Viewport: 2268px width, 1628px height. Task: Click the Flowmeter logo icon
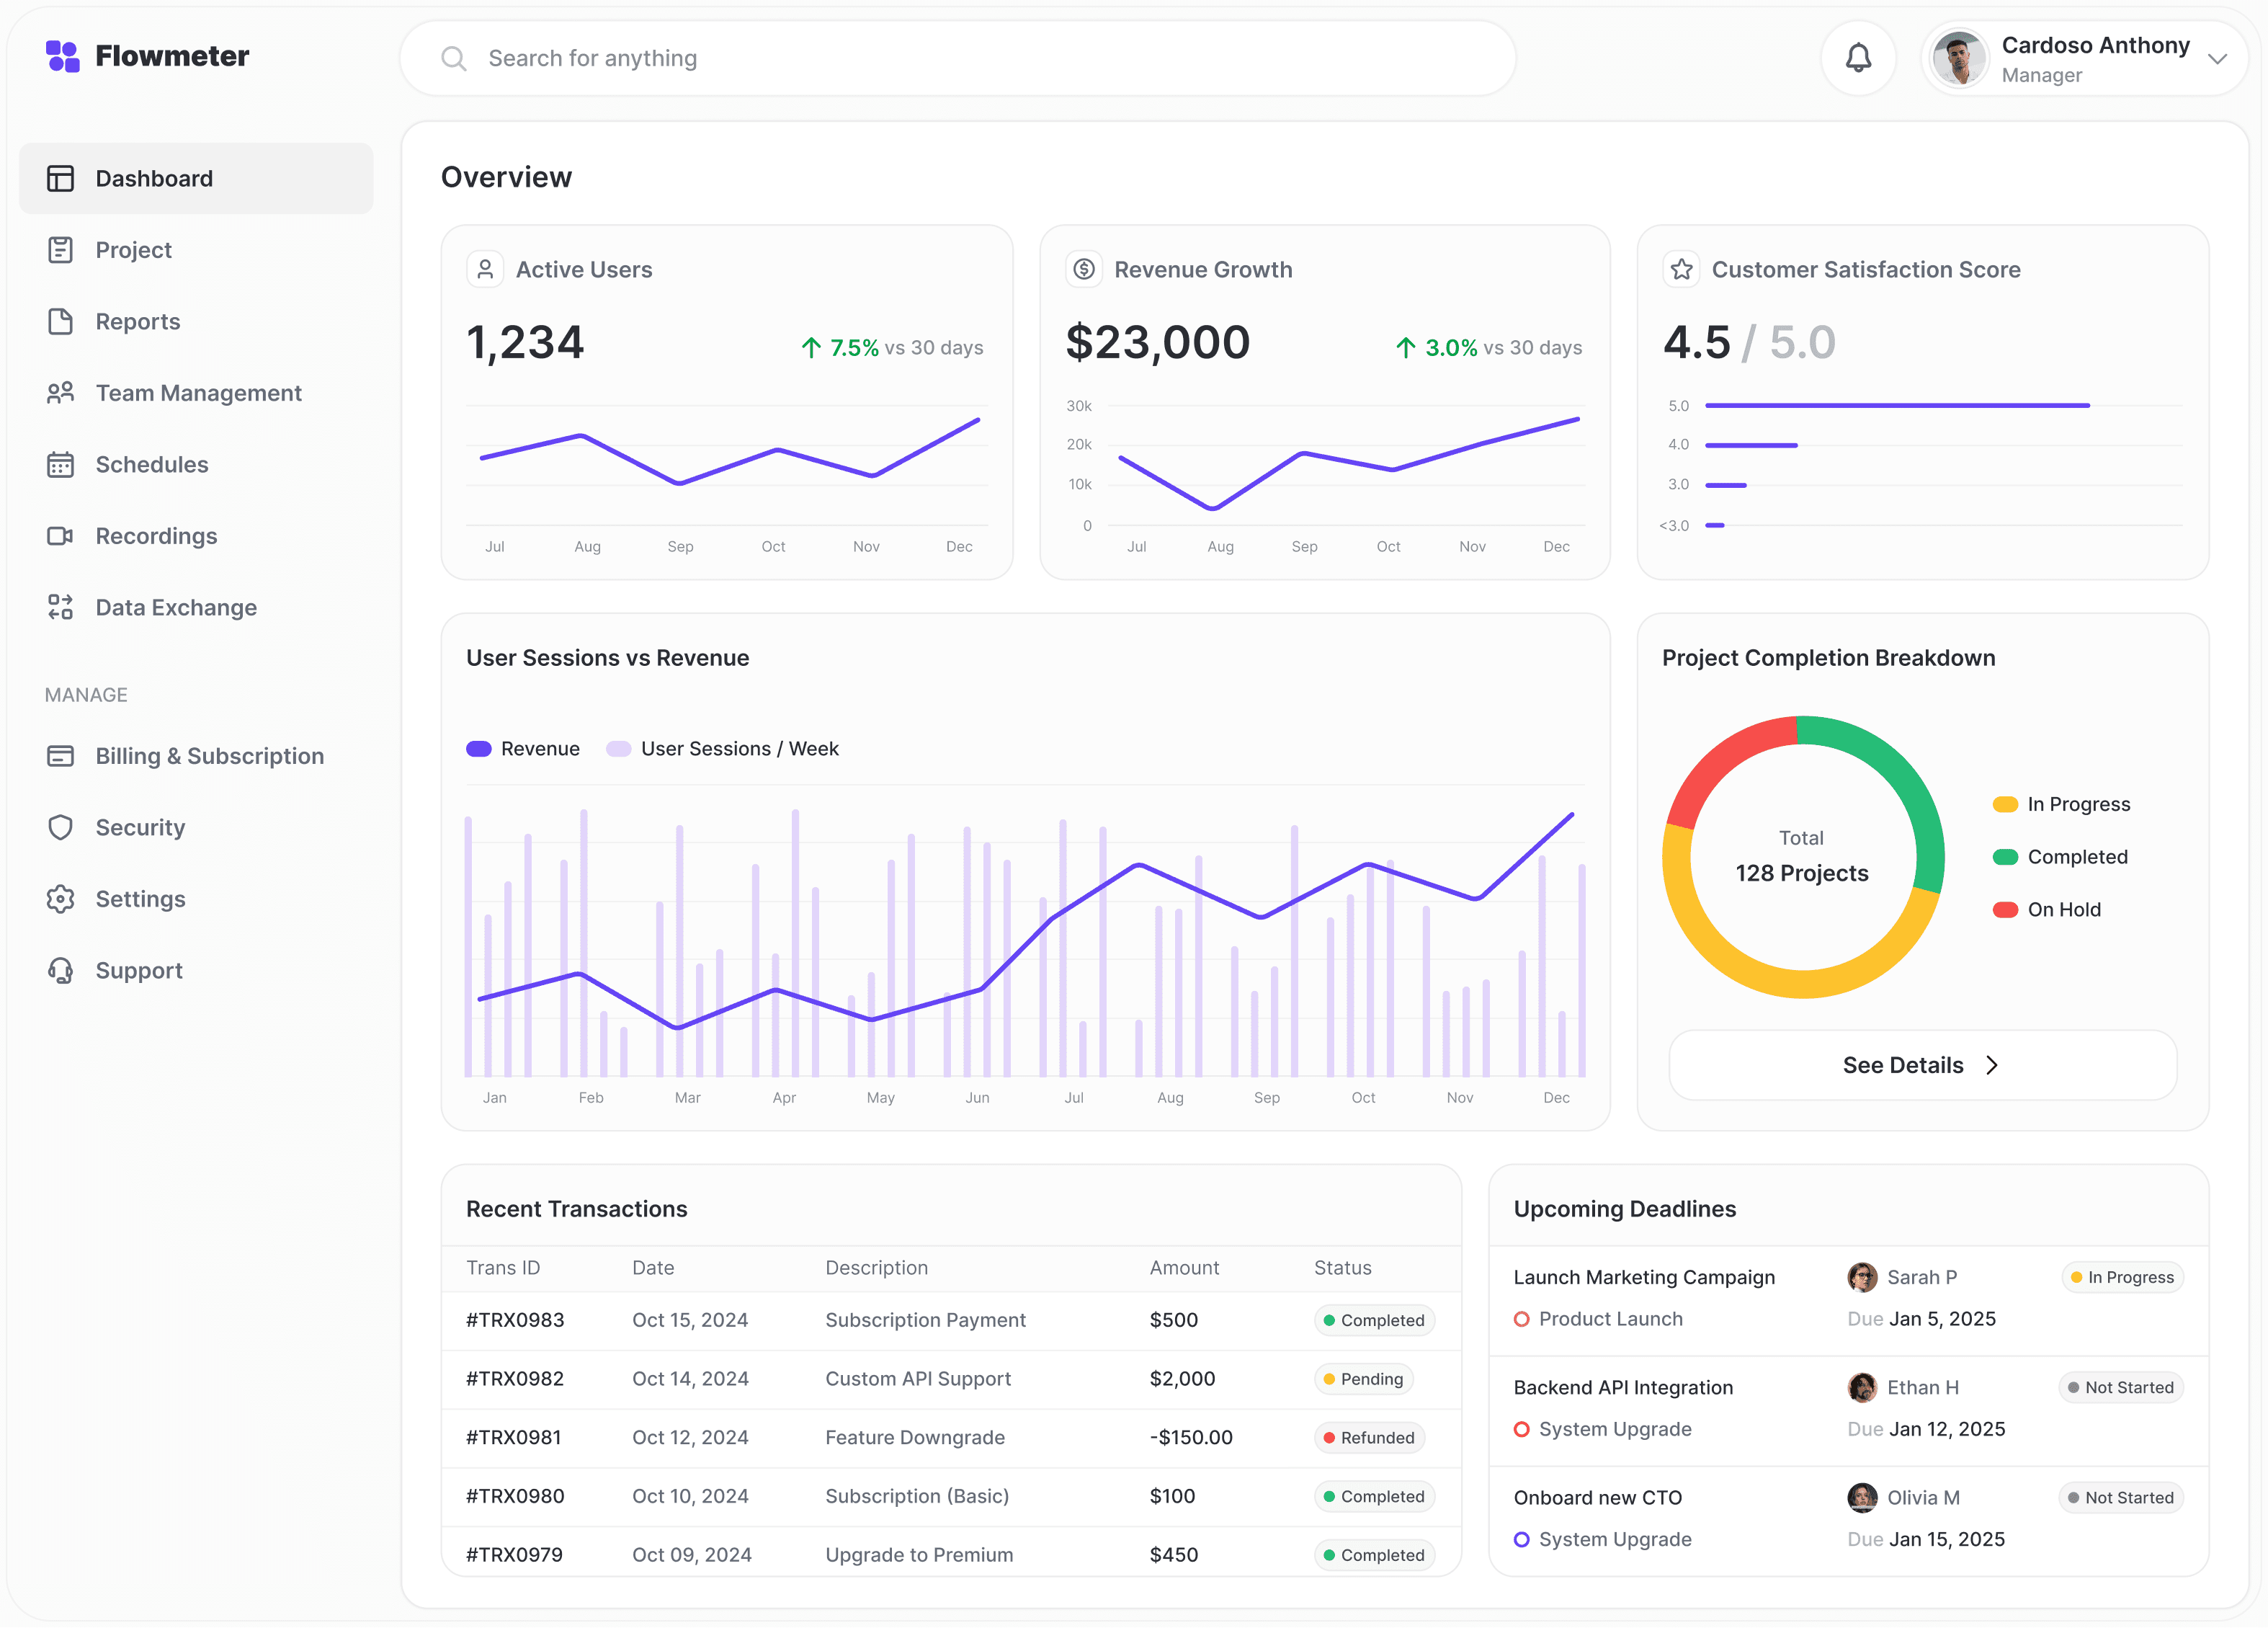[62, 56]
